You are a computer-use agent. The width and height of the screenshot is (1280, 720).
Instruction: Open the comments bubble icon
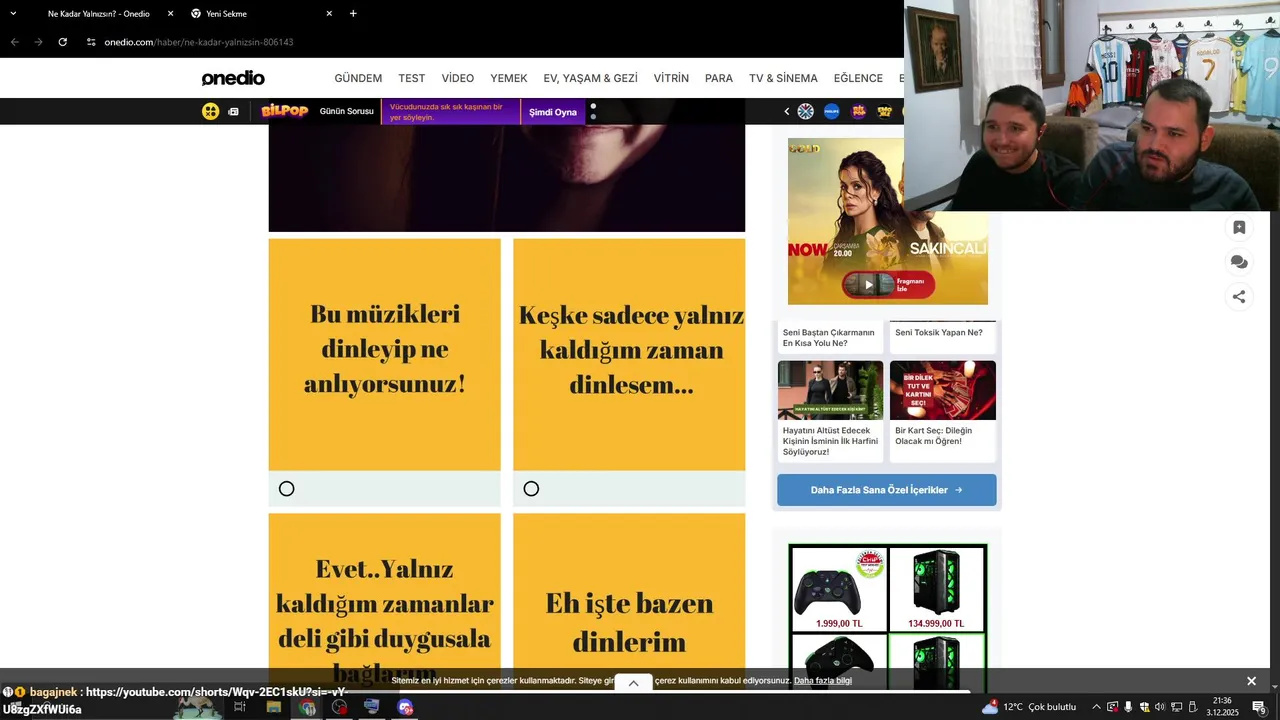pyautogui.click(x=1239, y=262)
